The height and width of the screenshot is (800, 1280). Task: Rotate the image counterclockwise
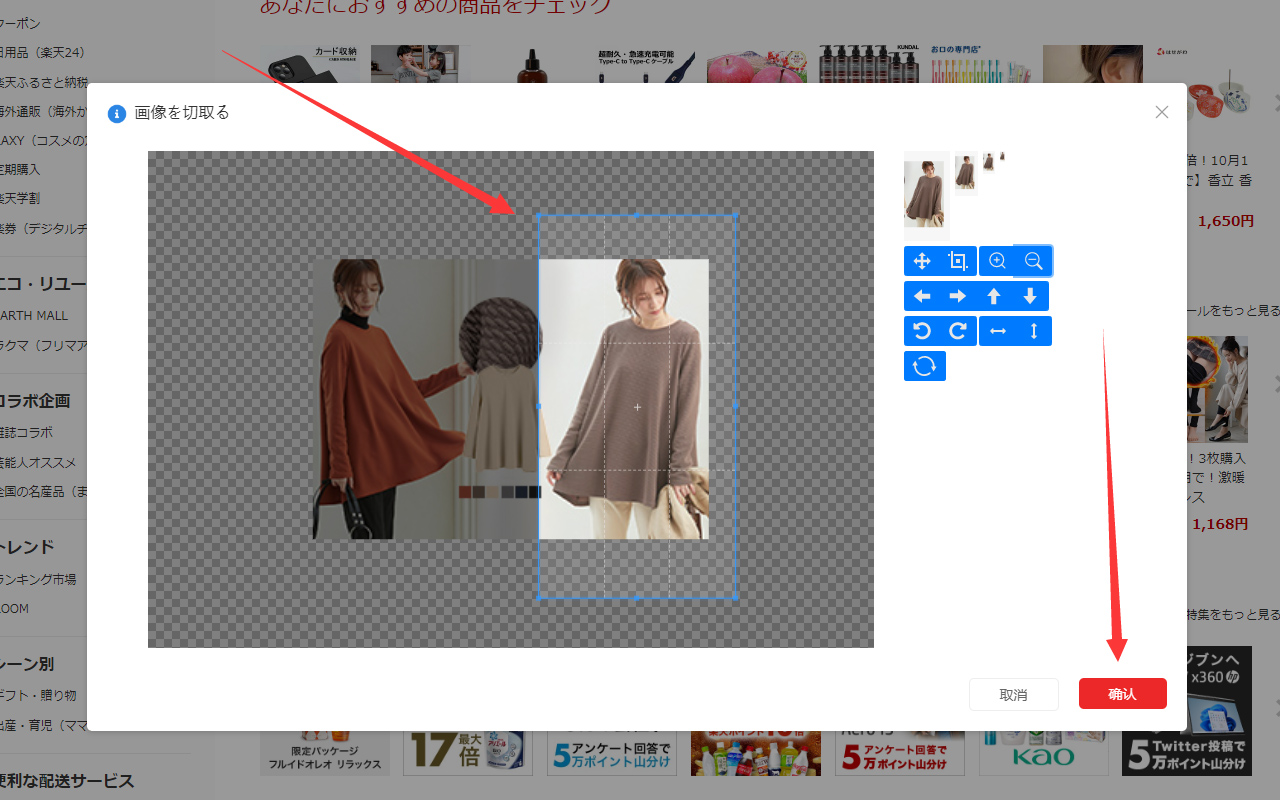coord(922,331)
